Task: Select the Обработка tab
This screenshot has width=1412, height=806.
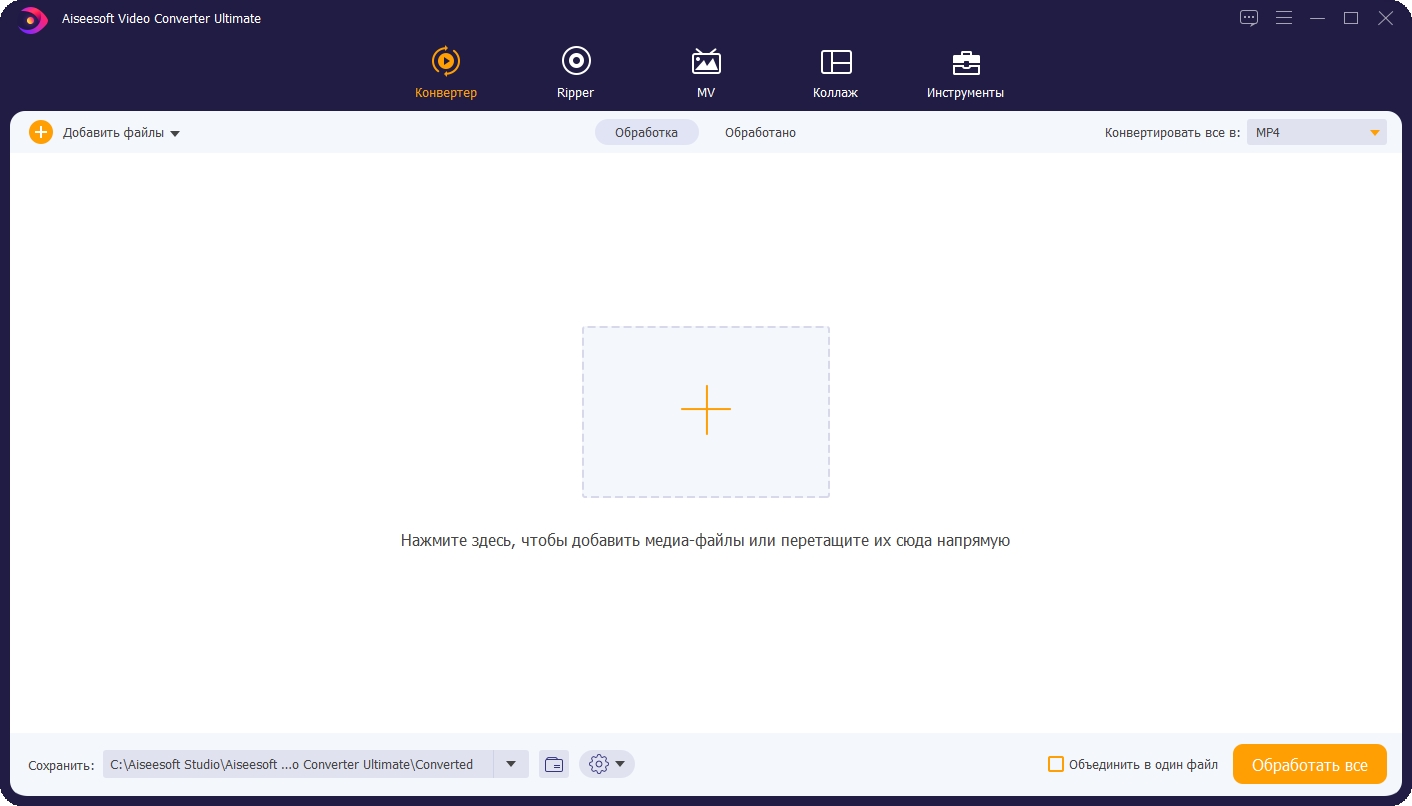Action: tap(646, 133)
